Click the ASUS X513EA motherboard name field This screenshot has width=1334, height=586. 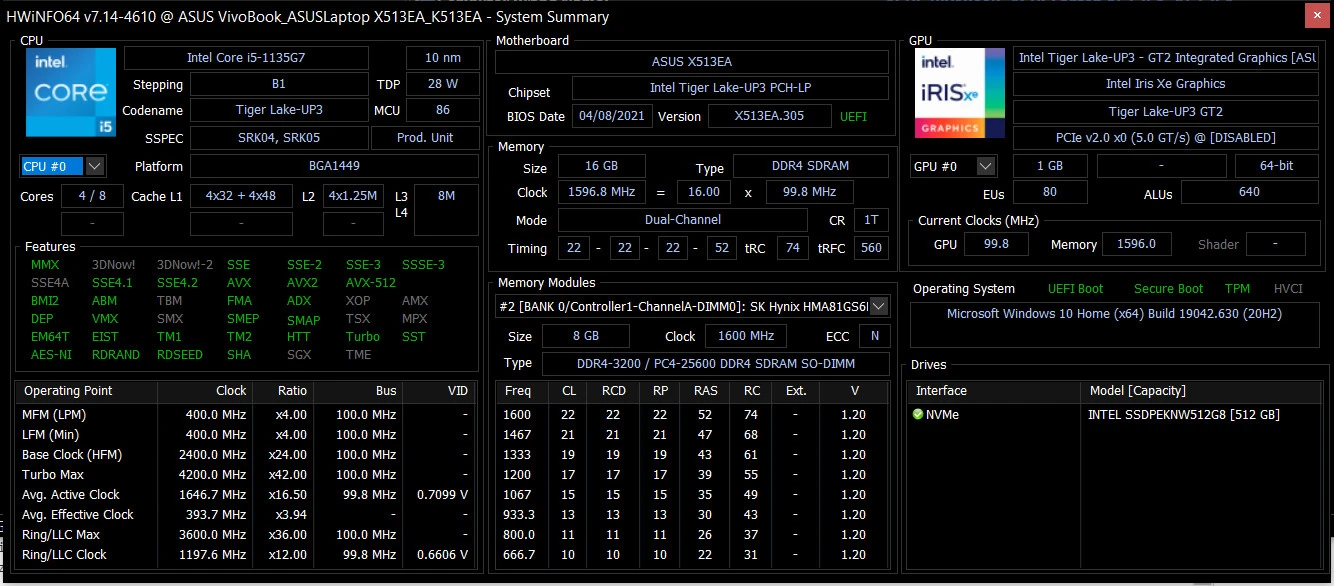click(x=691, y=62)
